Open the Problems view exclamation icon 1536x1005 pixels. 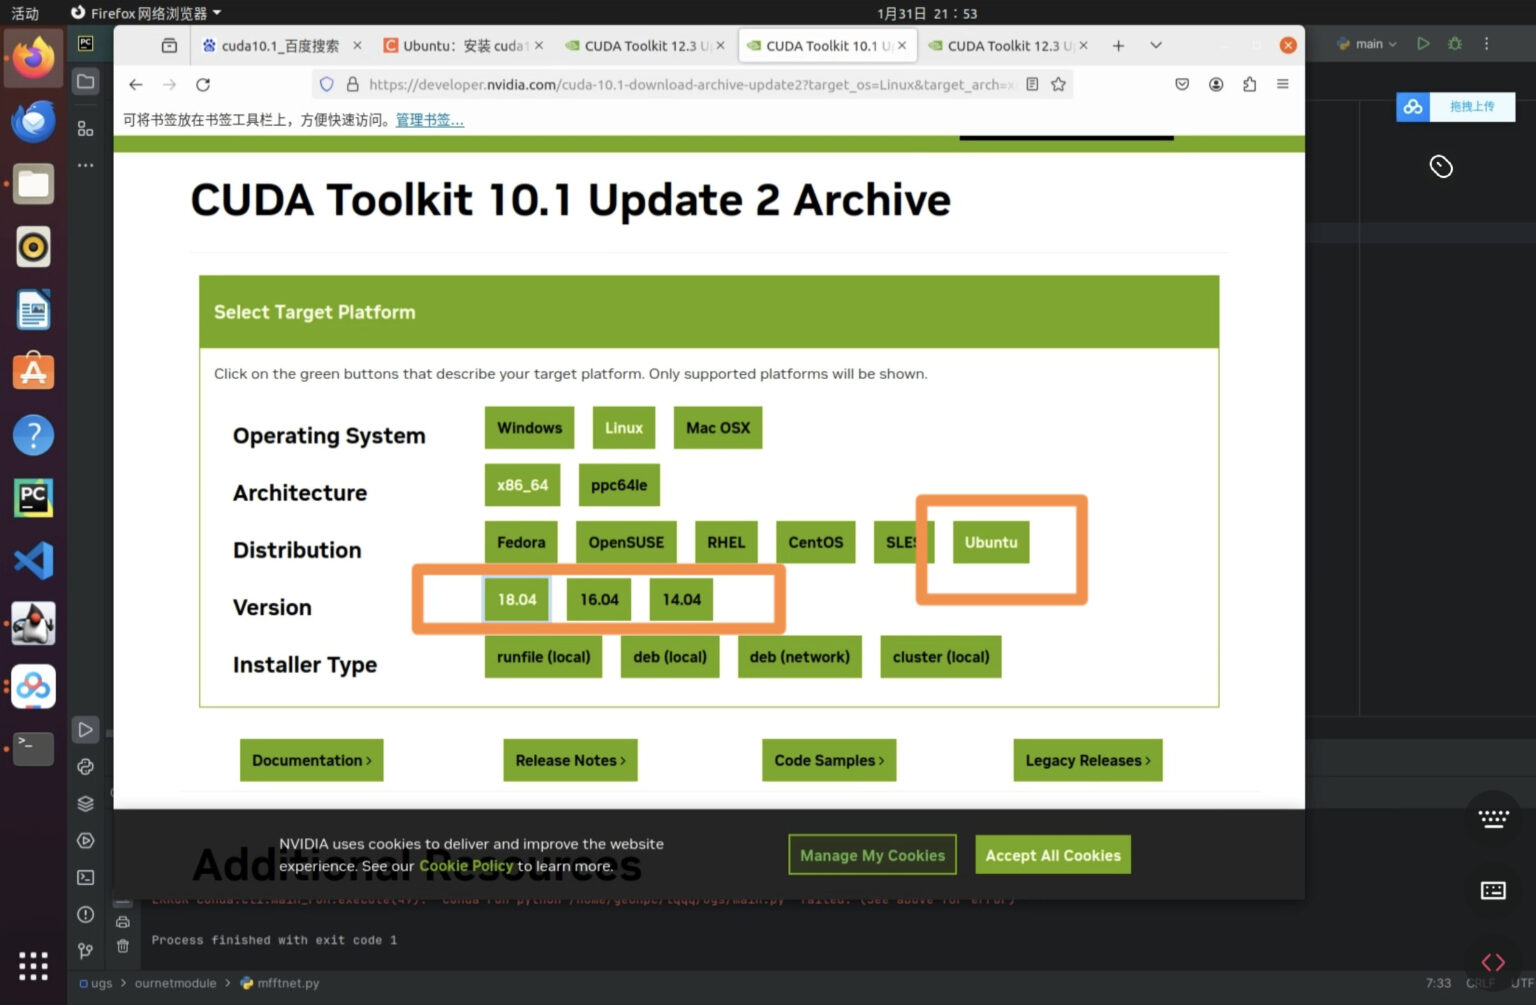tap(86, 914)
